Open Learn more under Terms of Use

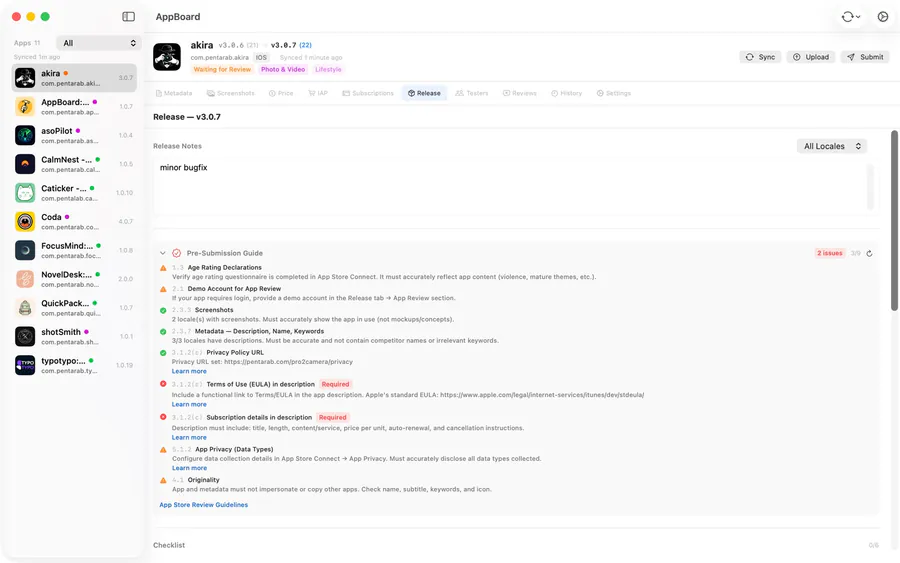point(189,405)
